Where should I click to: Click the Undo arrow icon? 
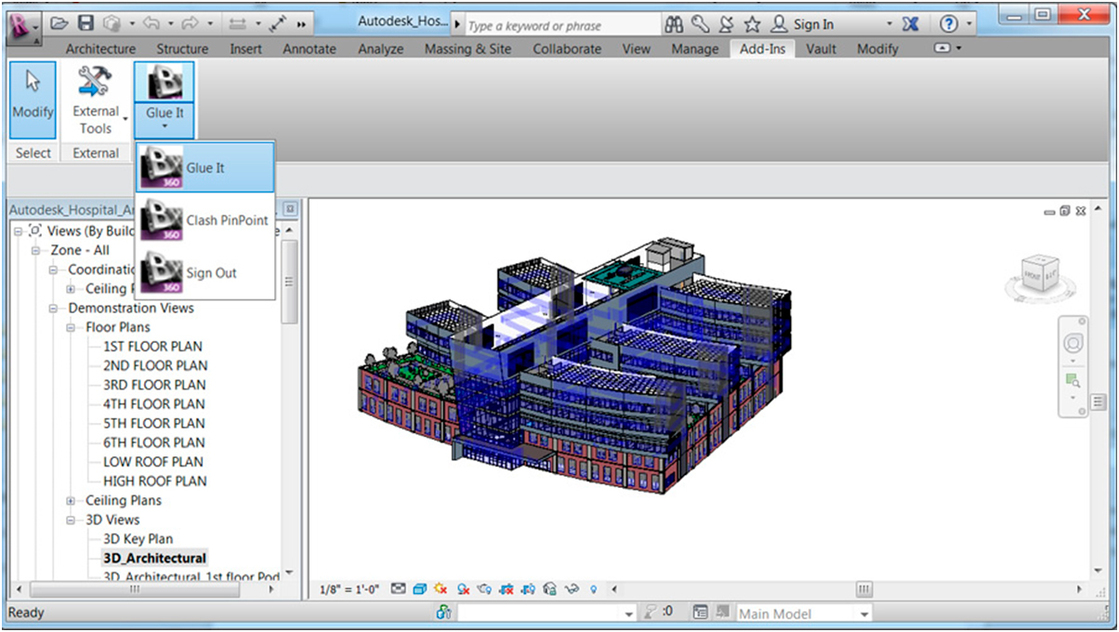[x=152, y=23]
